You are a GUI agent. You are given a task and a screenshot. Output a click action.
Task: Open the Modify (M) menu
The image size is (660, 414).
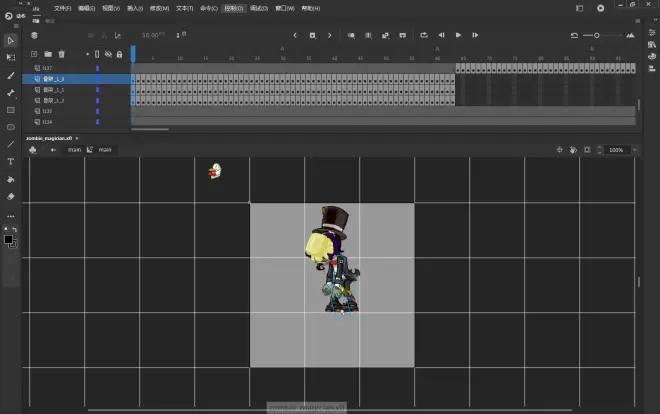tap(160, 8)
